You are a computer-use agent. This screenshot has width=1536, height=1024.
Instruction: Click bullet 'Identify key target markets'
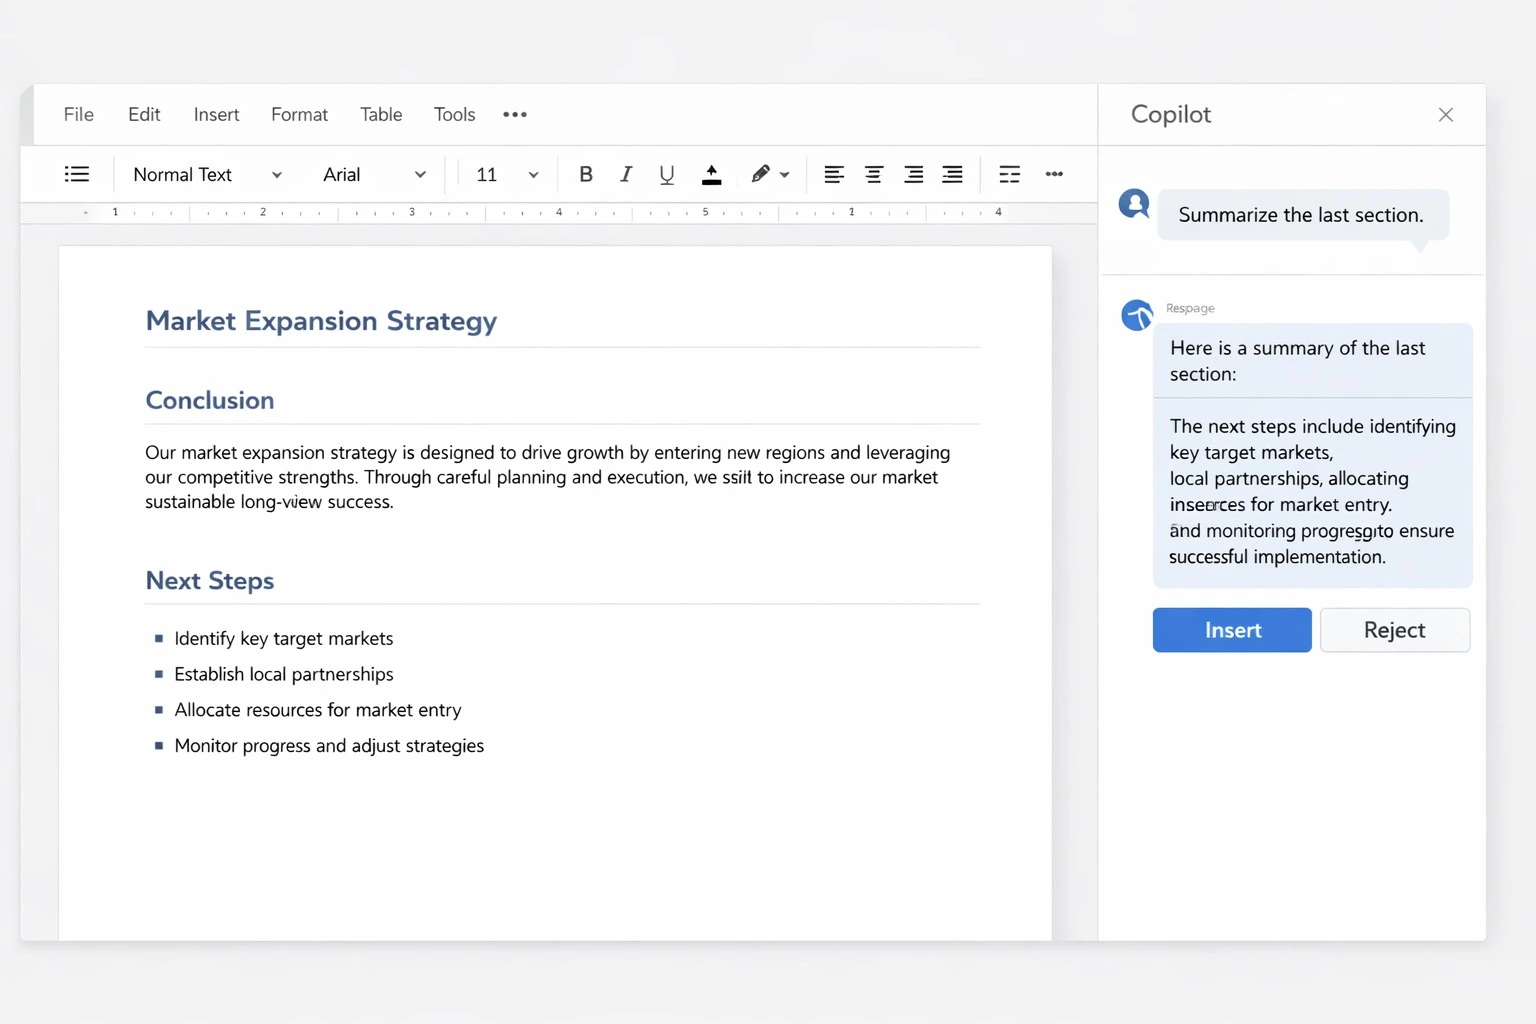(x=284, y=638)
